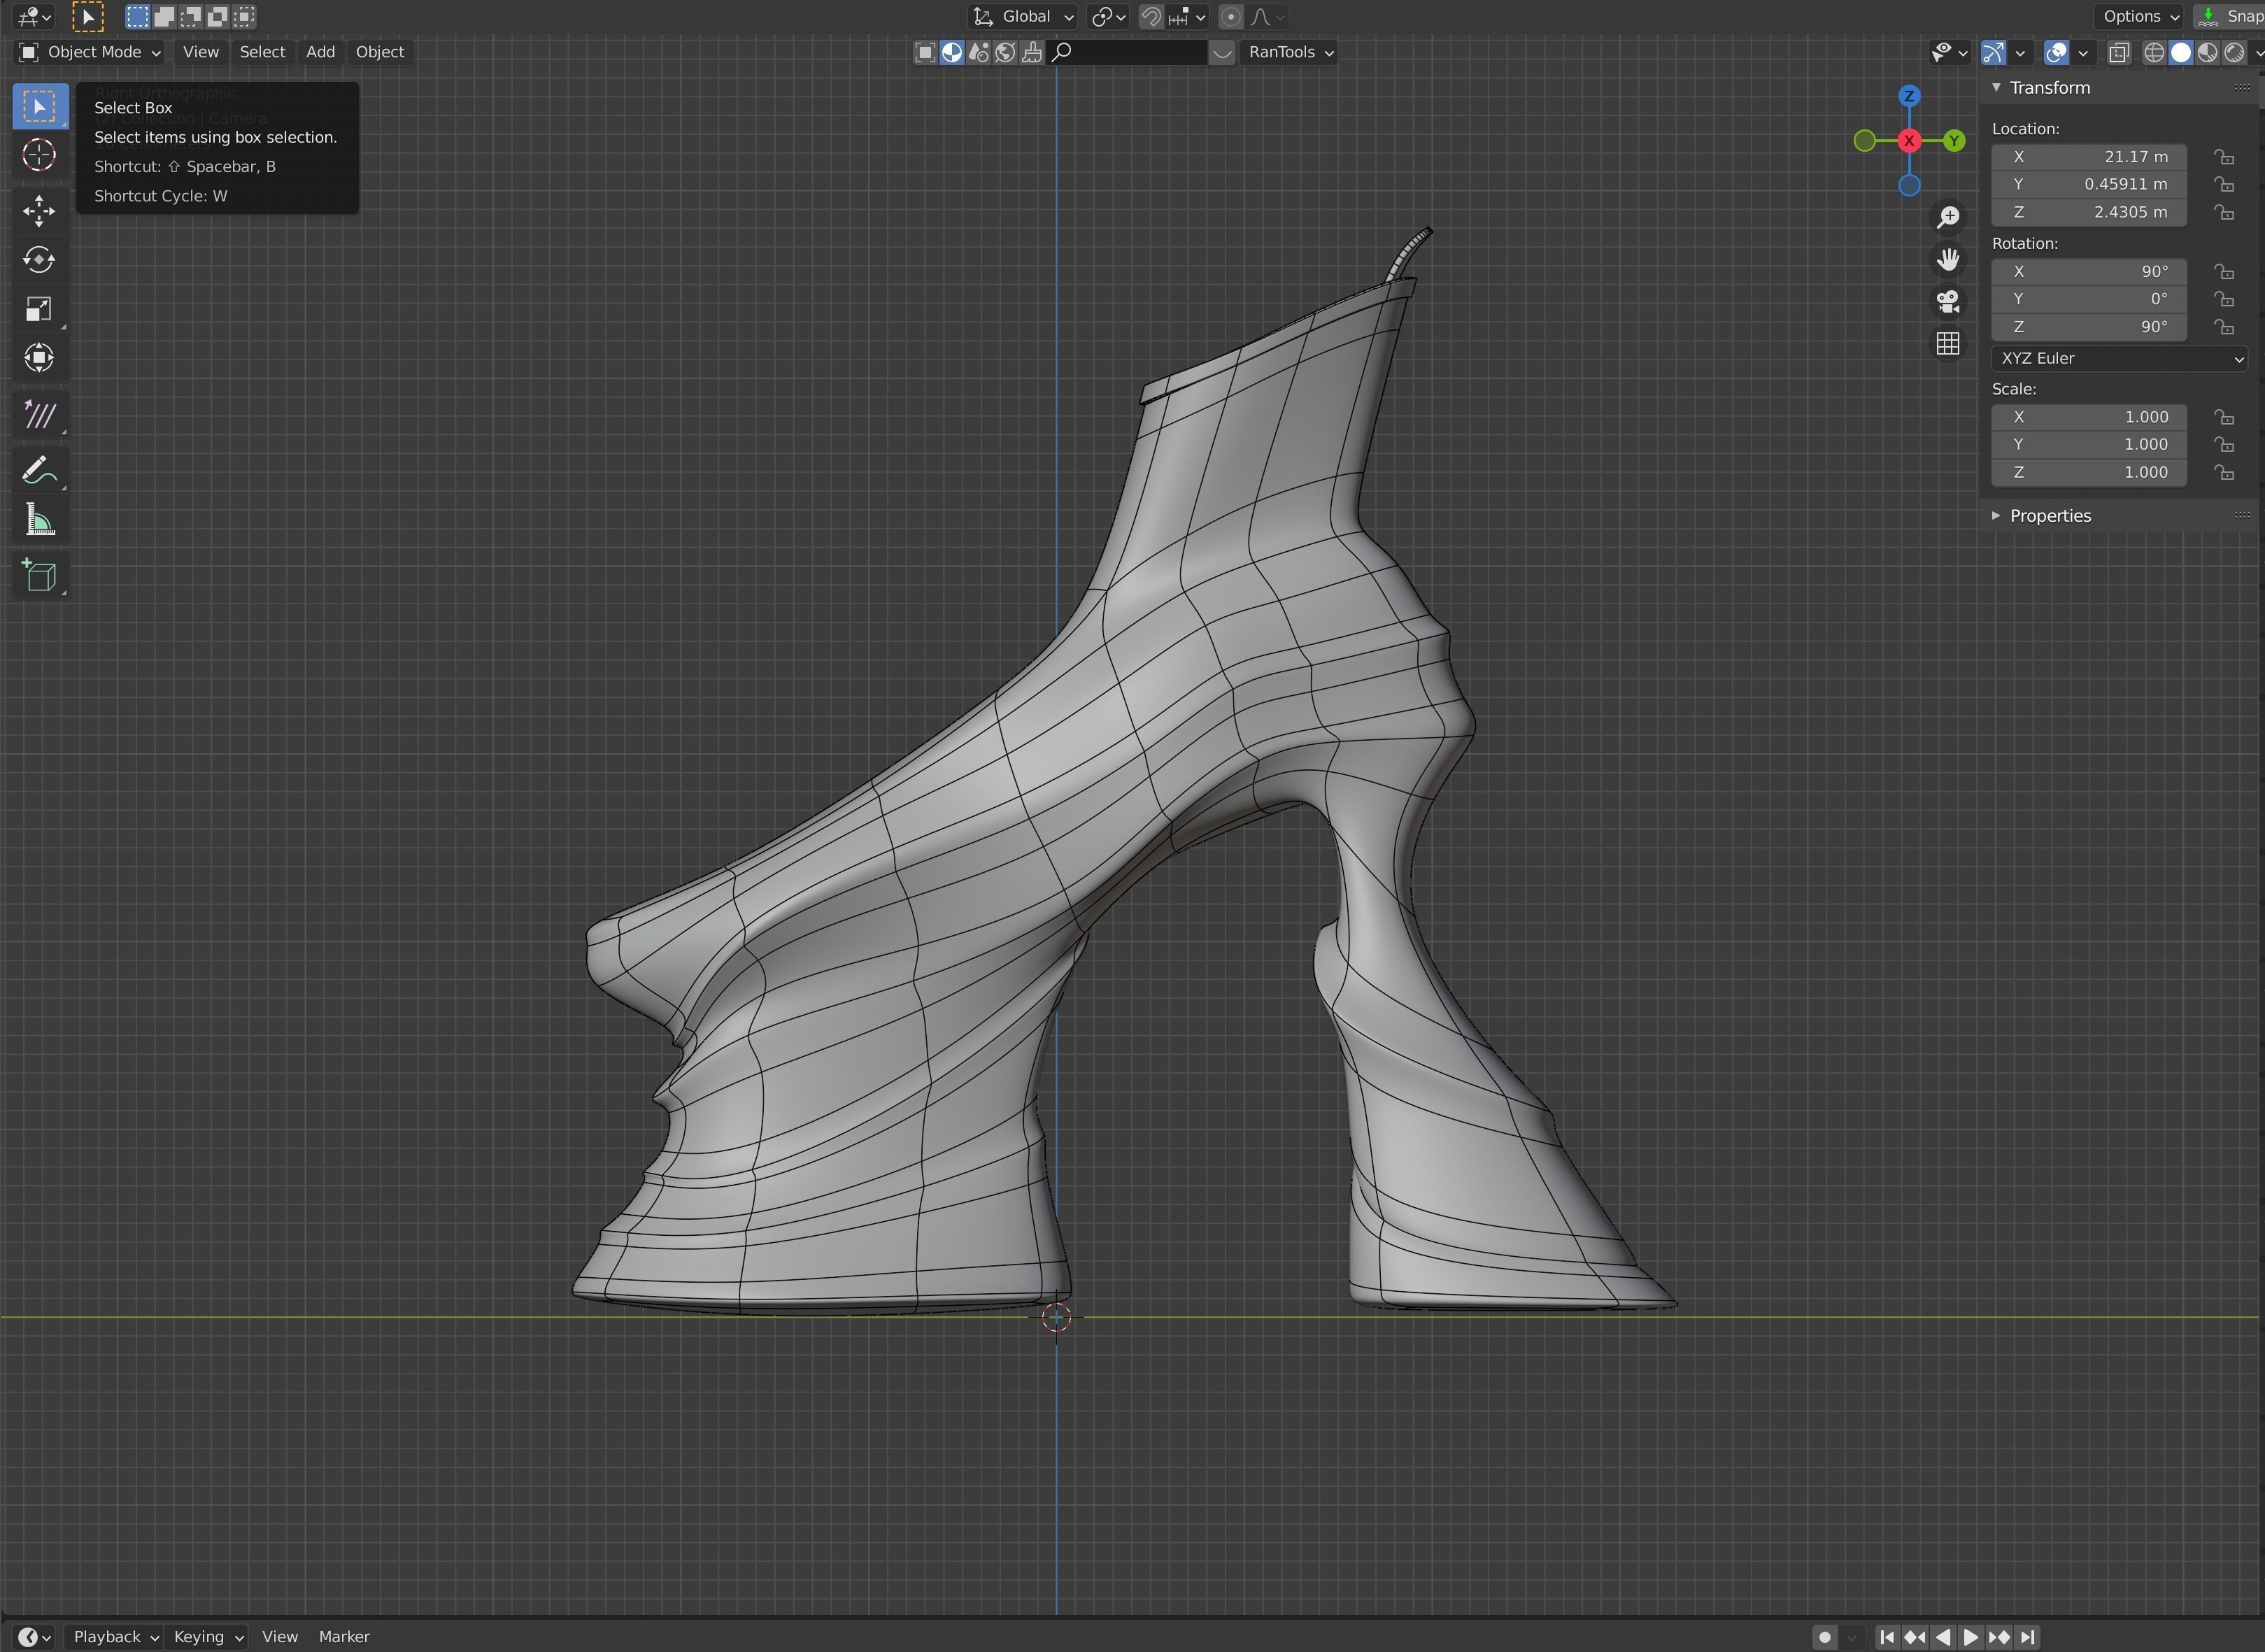Viewport: 2265px width, 1652px height.
Task: Open the pivot point dropdown
Action: click(1108, 16)
